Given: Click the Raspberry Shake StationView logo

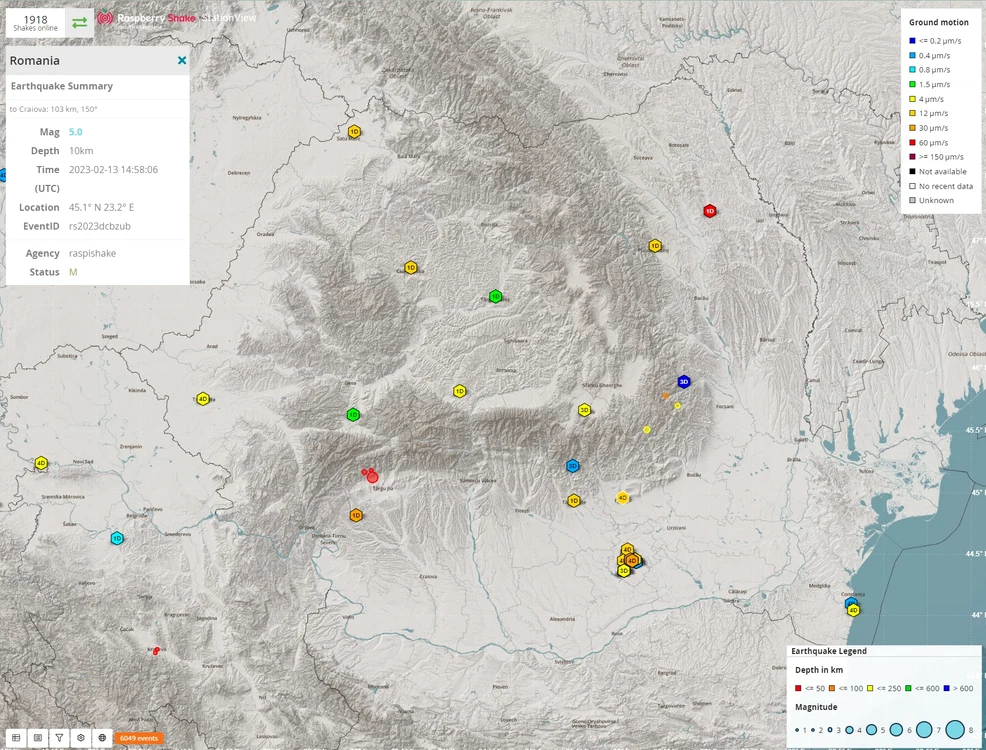Looking at the screenshot, I should [x=177, y=19].
